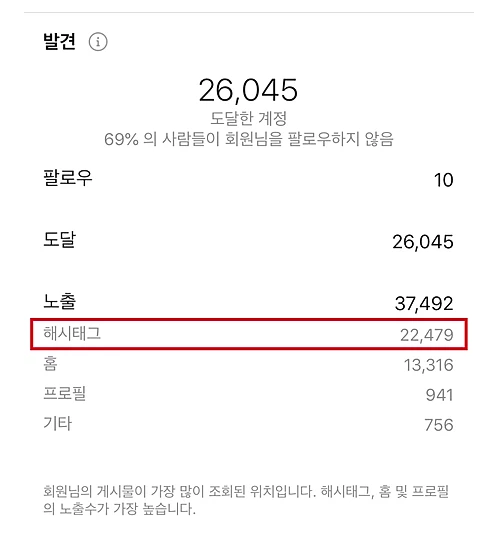Tap the 해시태그 count 22,479
The image size is (502, 541).
(427, 335)
